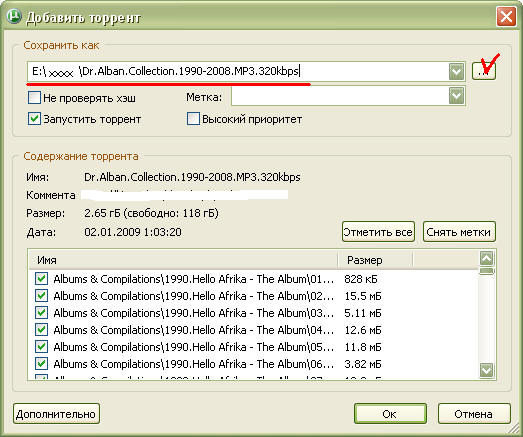Viewport: 523px width, 437px height.
Task: Click the file list scroll up arrow
Action: point(486,258)
